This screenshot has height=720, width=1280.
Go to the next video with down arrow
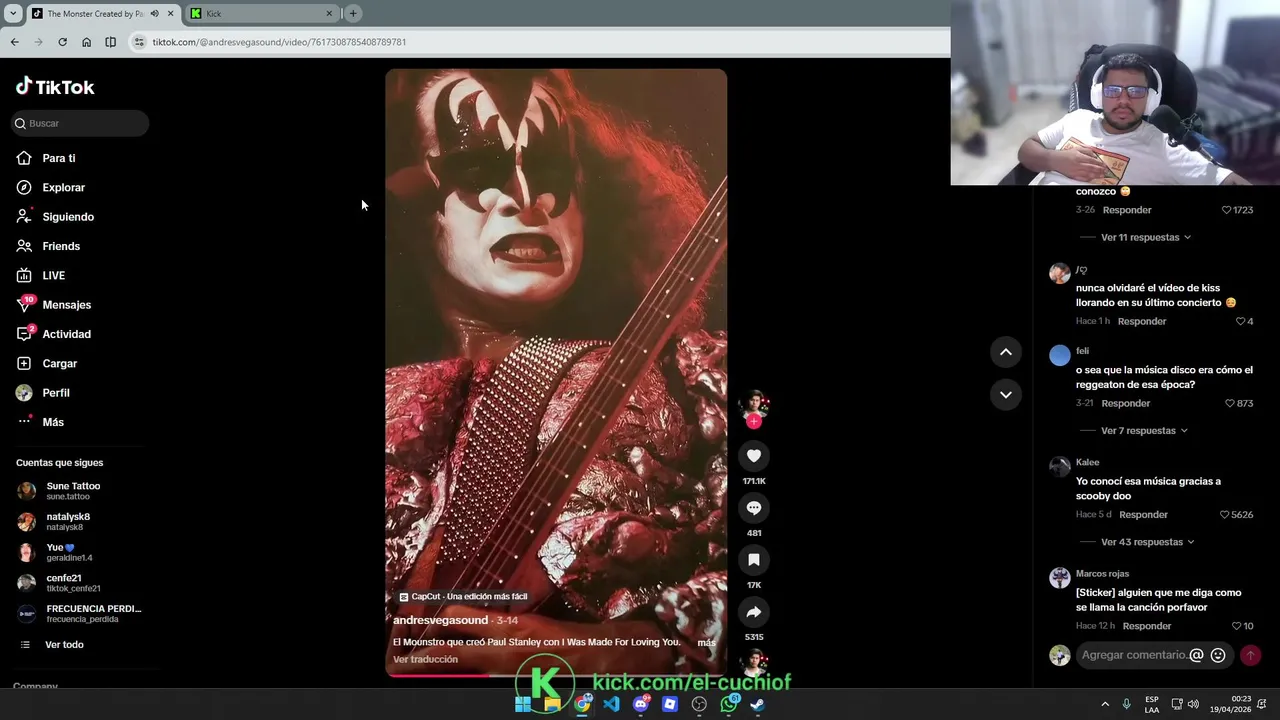coord(1006,395)
